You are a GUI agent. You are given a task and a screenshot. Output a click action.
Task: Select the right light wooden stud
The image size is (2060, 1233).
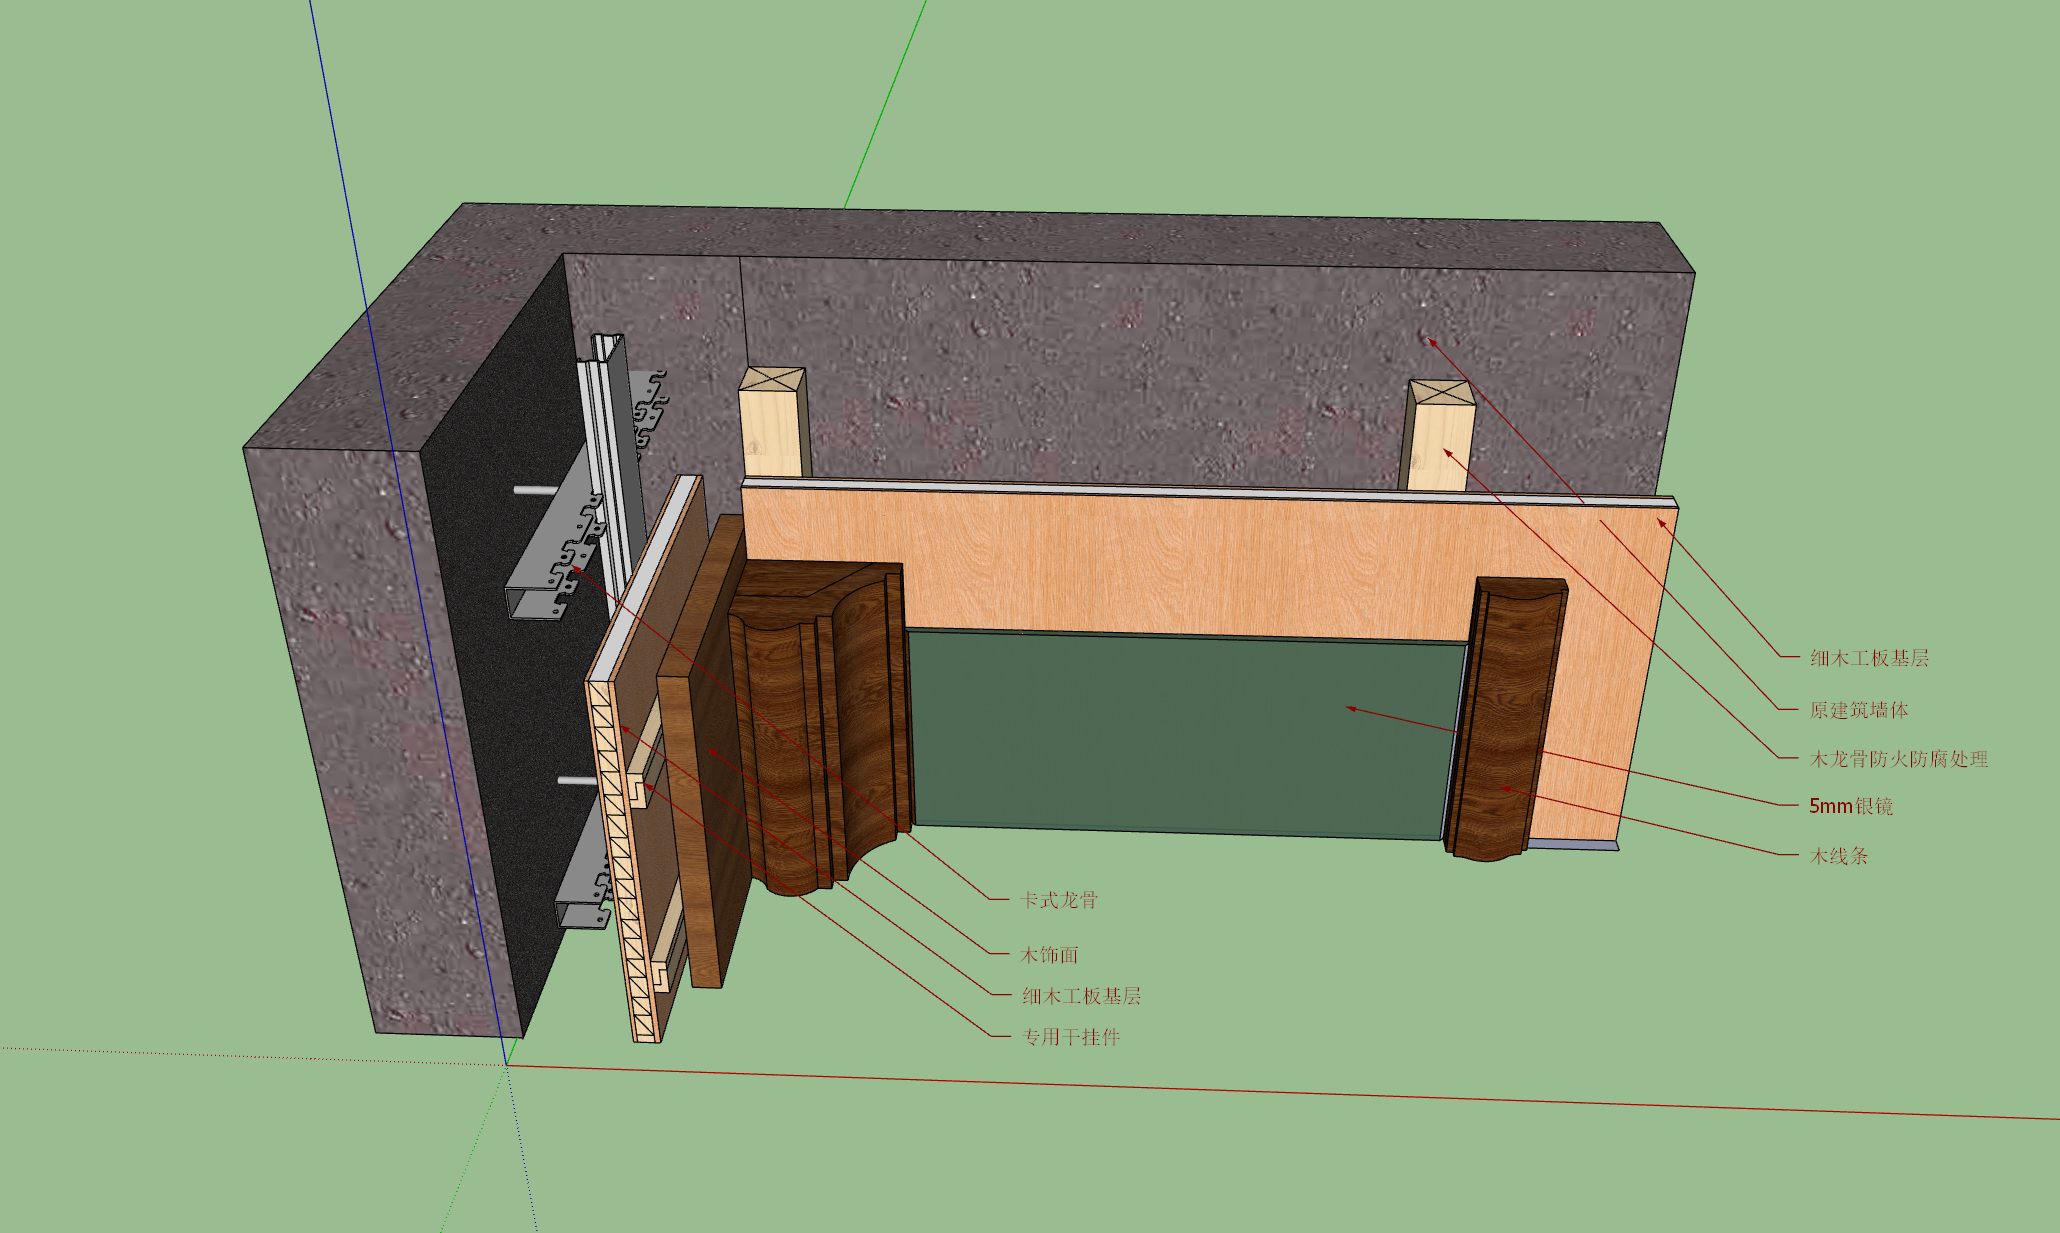[x=1440, y=435]
